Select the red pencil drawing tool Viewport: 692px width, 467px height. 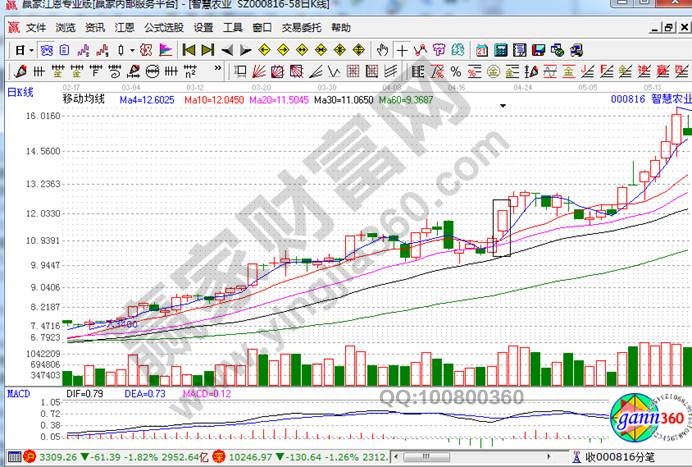(x=18, y=70)
